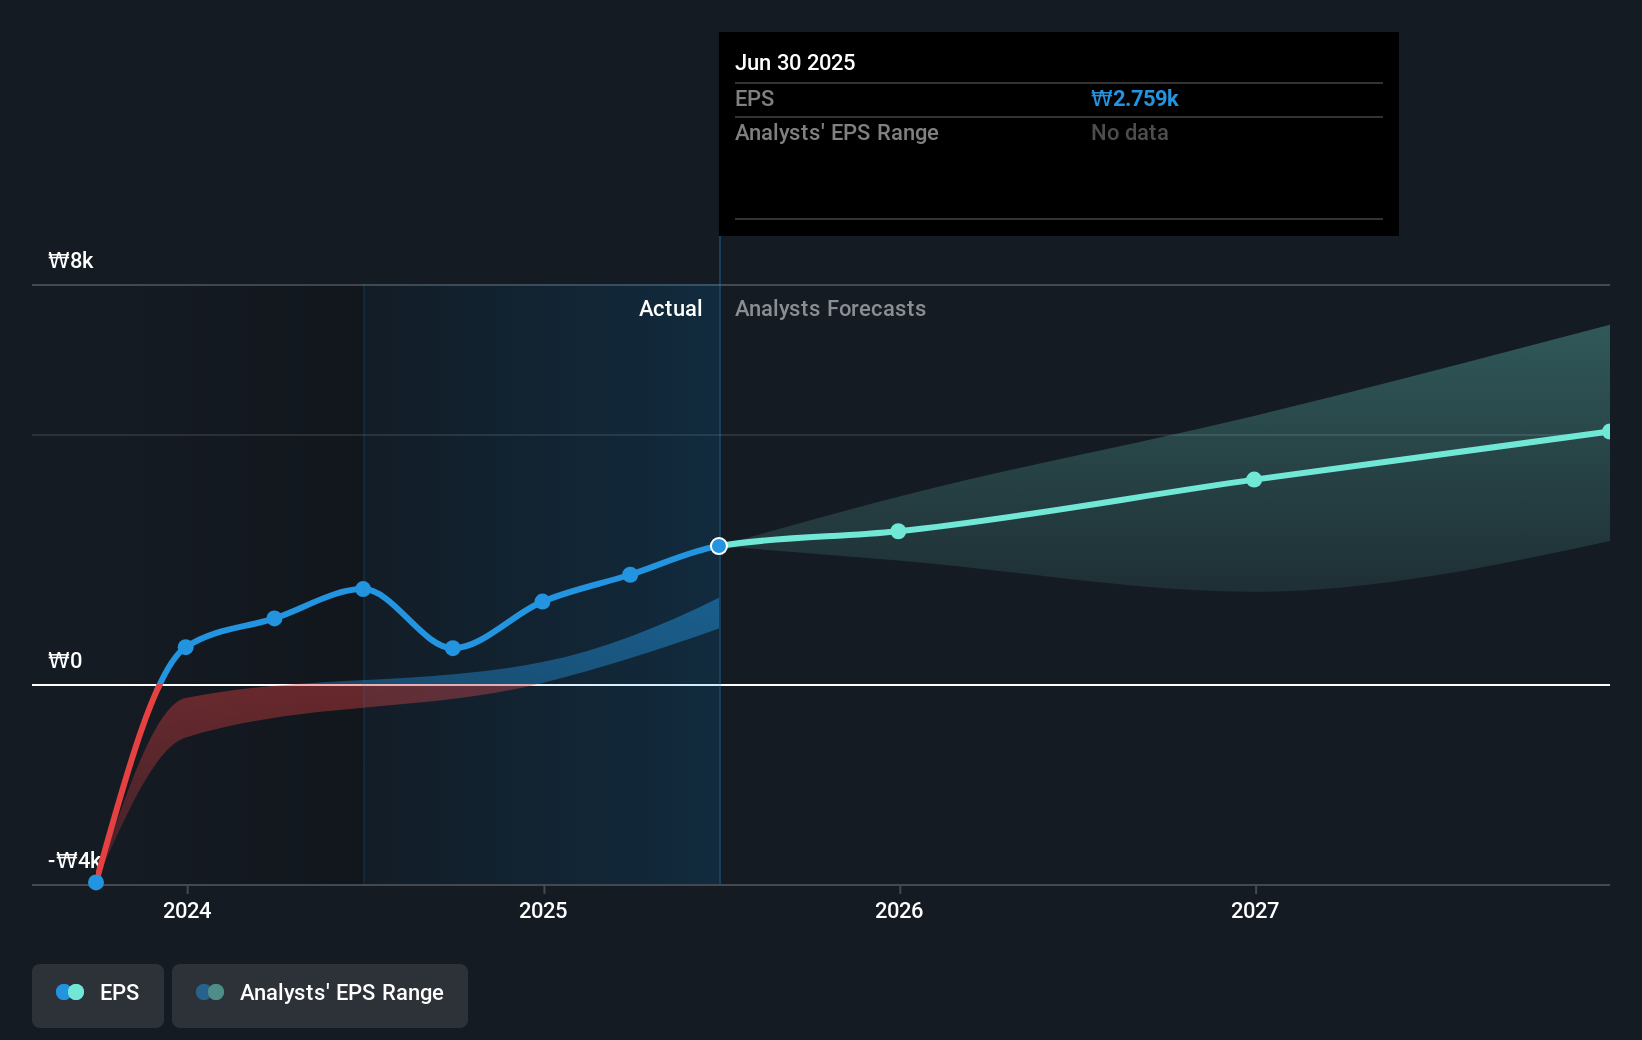Toggle the EPS legend entry
1642x1040 pixels.
point(97,992)
